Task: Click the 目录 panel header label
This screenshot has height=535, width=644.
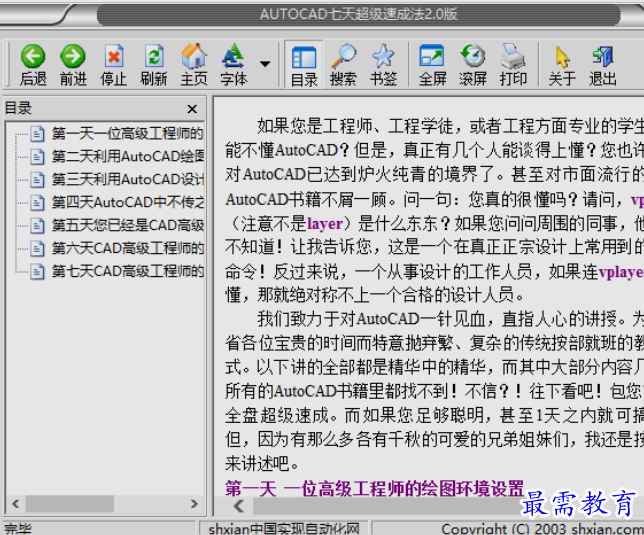Action: (x=18, y=108)
